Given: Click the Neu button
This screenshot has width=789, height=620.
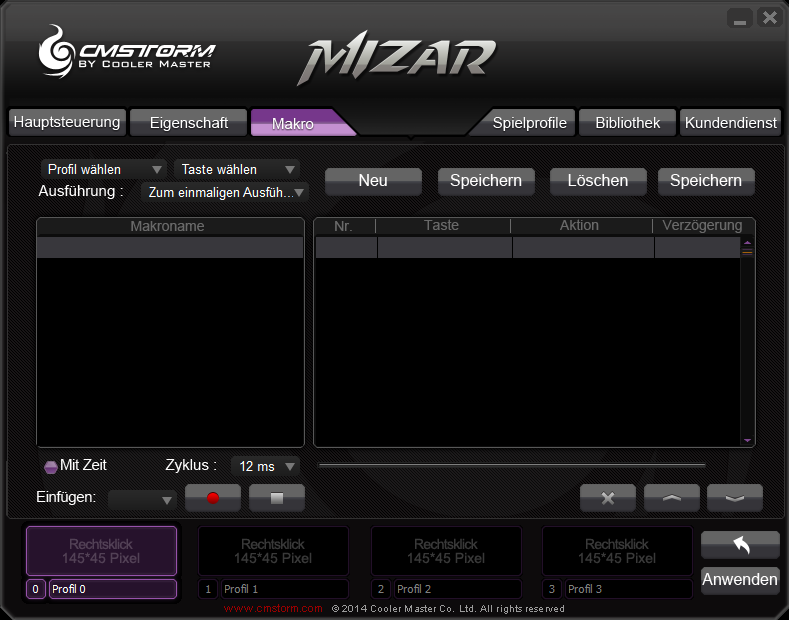Looking at the screenshot, I should pyautogui.click(x=373, y=181).
